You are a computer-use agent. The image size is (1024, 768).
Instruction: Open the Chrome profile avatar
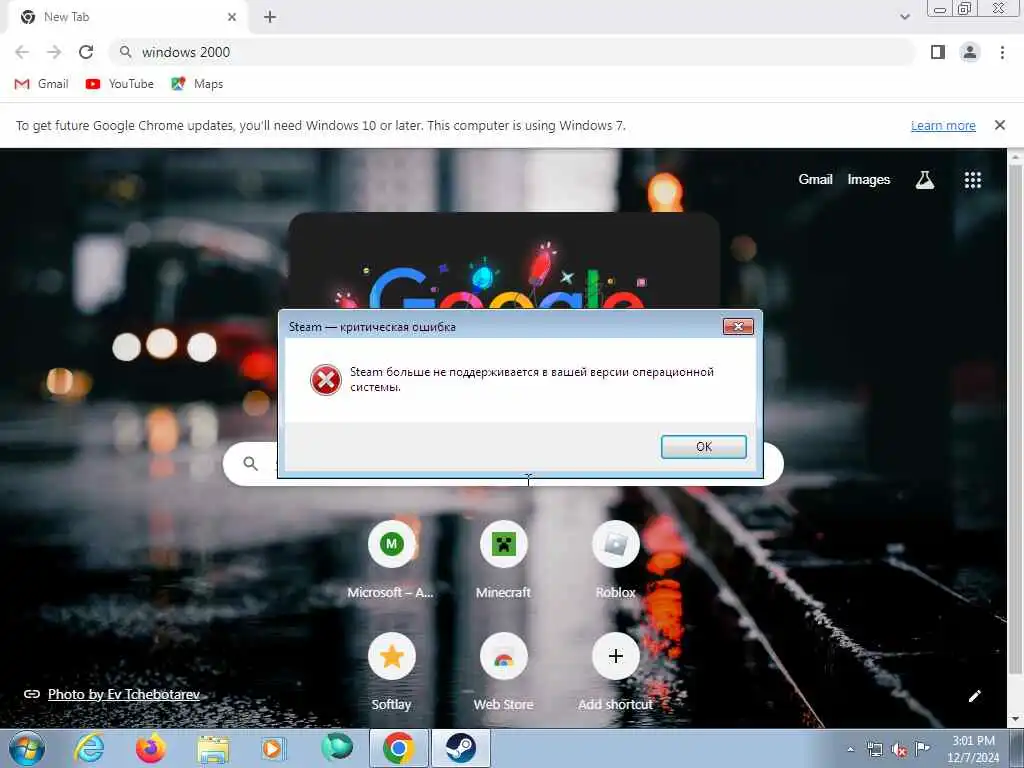970,52
